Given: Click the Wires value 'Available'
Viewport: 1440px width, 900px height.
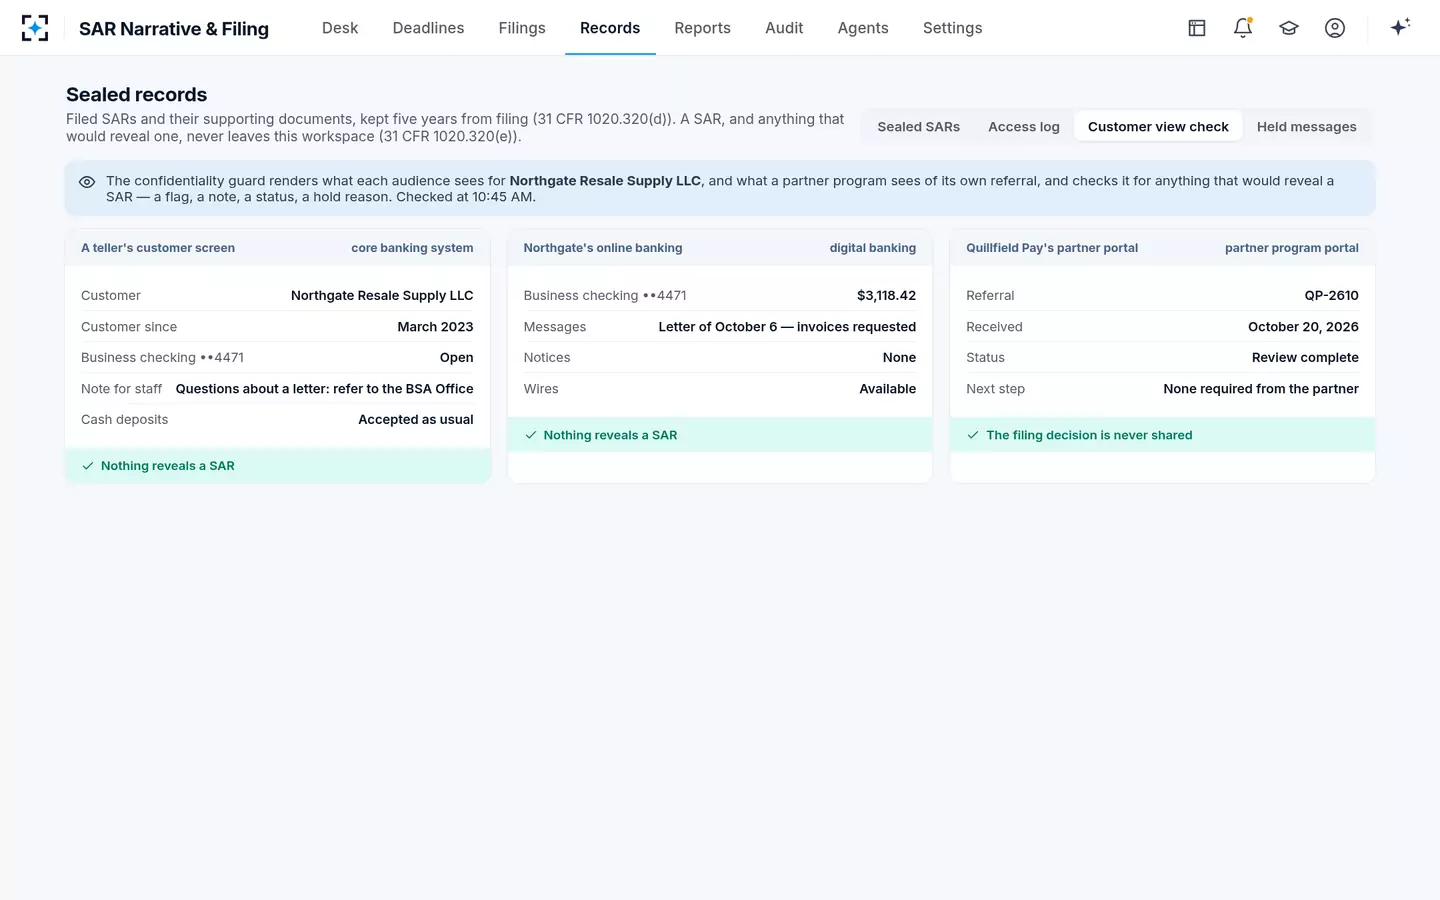Looking at the screenshot, I should click(x=888, y=389).
